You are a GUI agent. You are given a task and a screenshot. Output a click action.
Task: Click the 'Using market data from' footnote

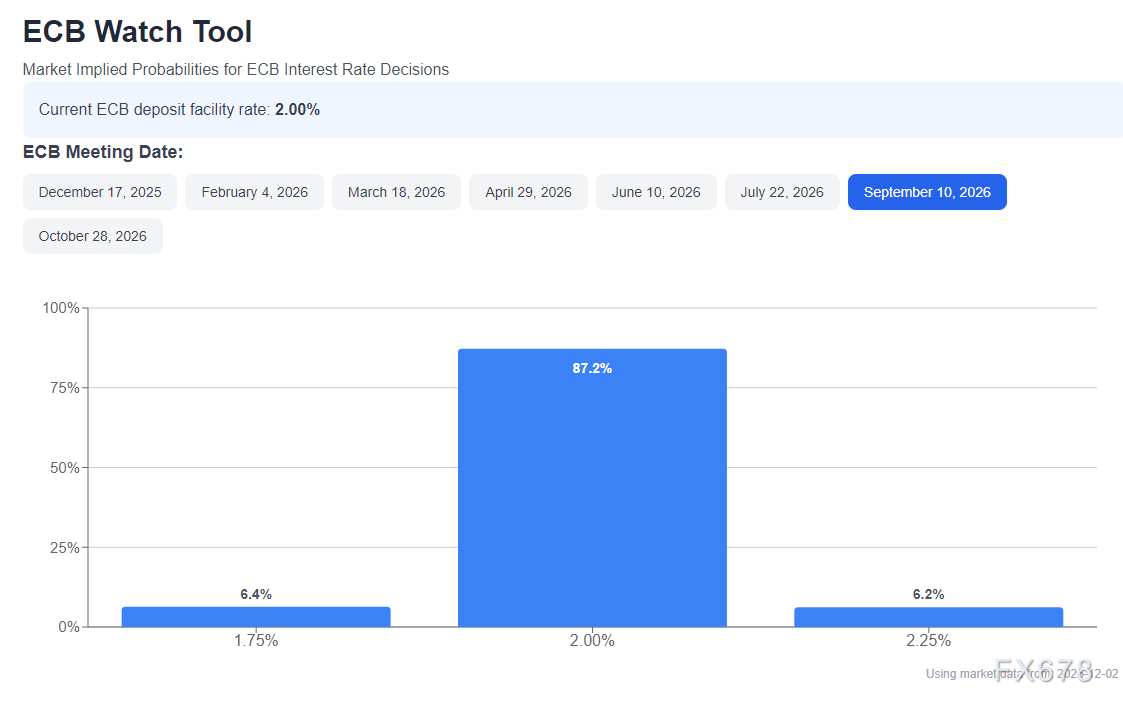(1020, 673)
